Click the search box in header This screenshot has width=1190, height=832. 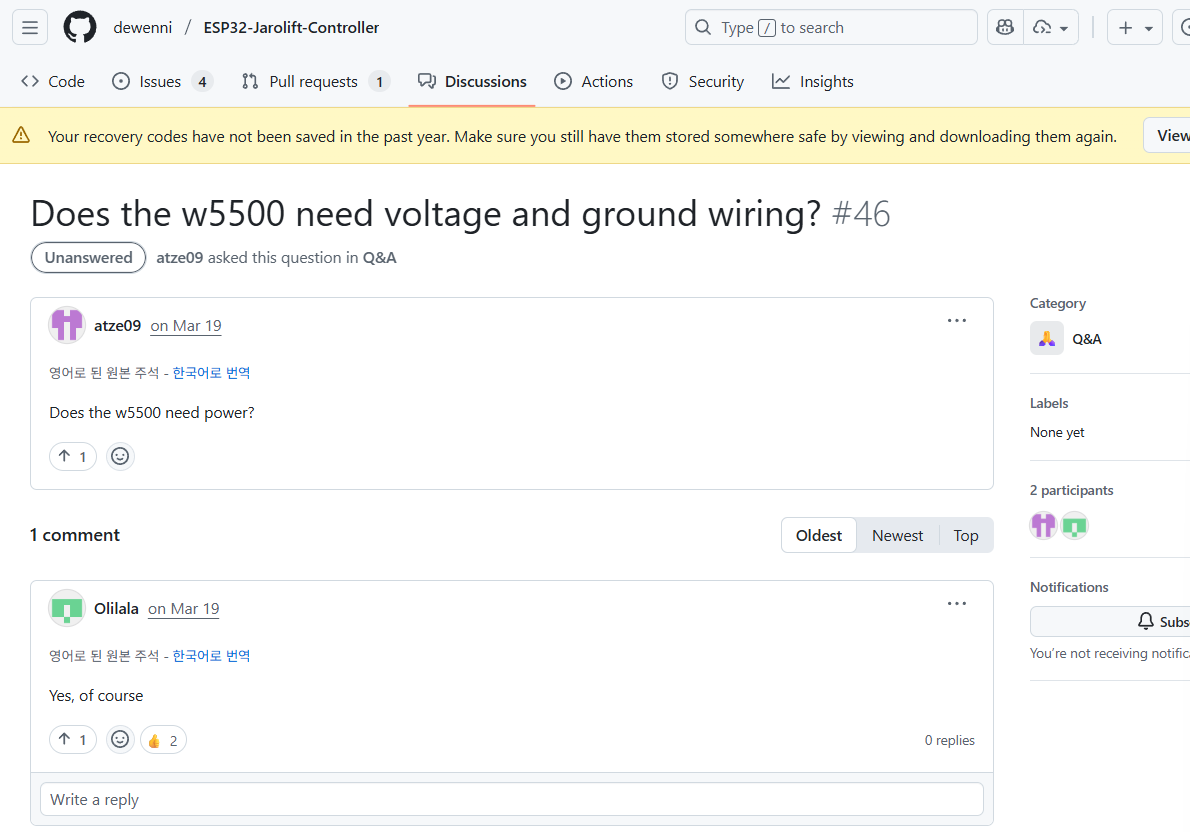click(830, 28)
